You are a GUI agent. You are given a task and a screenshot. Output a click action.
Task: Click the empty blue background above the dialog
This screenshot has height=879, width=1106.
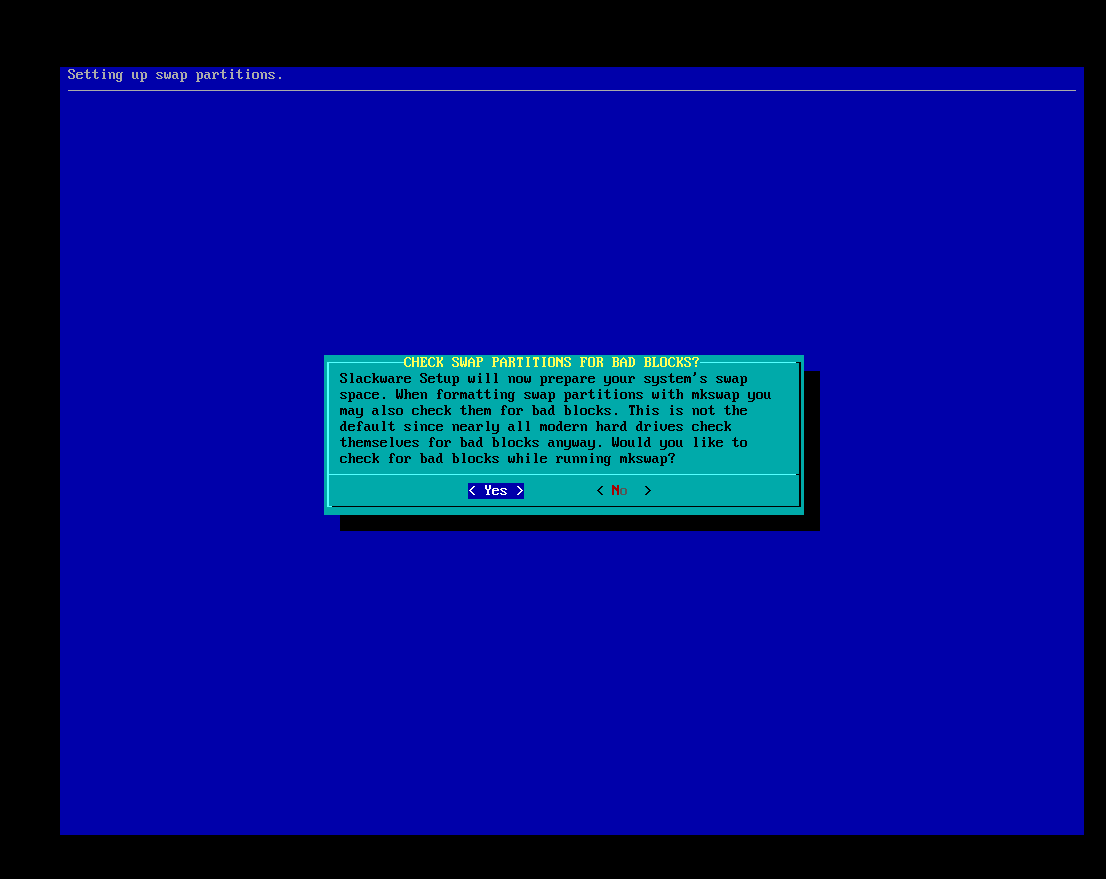click(571, 220)
